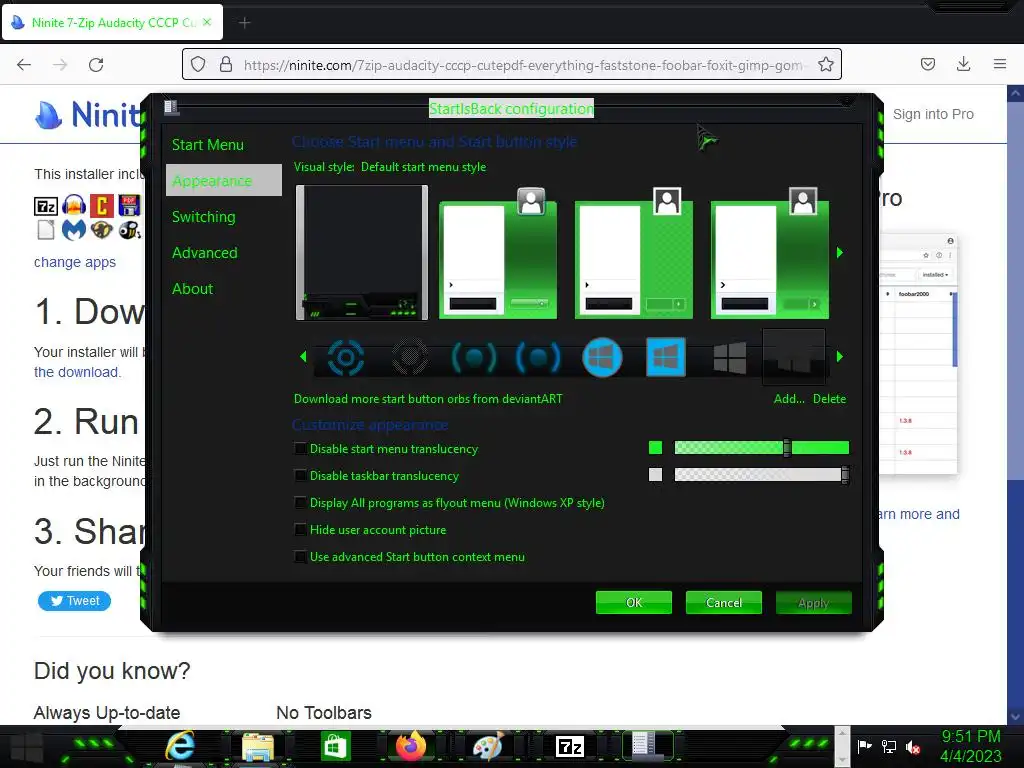Select the second green gradient menu style

[498, 253]
